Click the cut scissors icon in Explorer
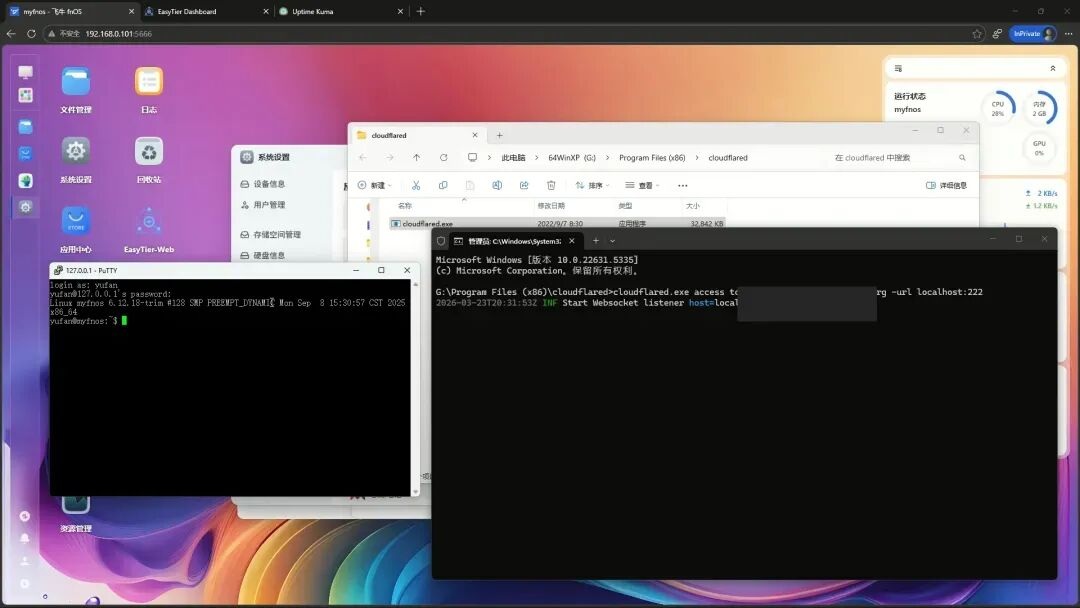The image size is (1080, 608). coord(416,185)
